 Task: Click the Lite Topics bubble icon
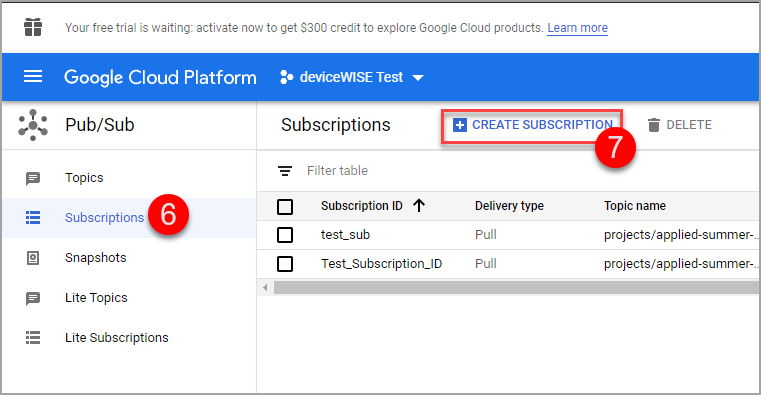[x=33, y=298]
